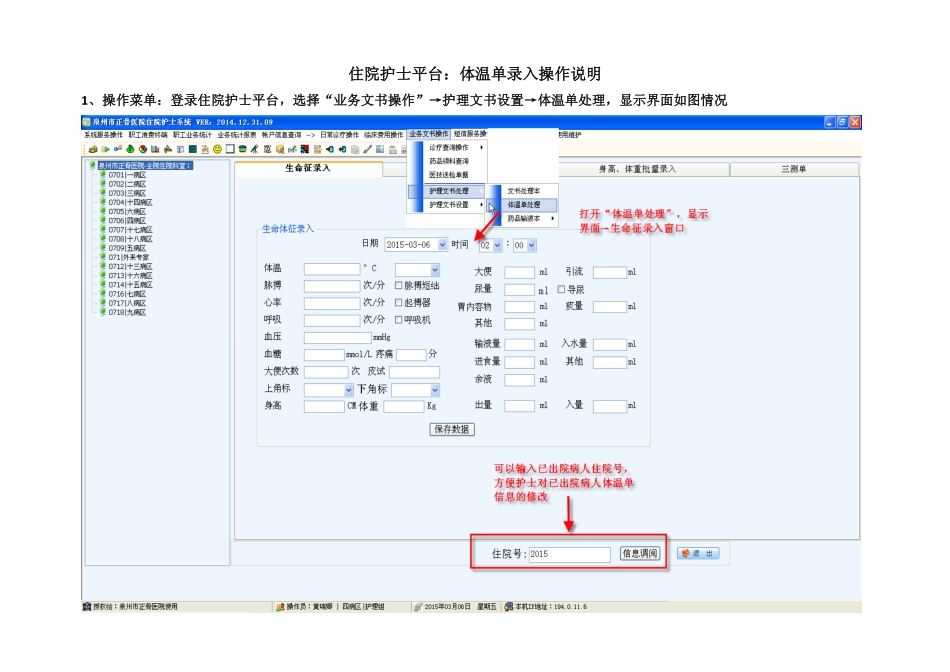Click the small picture toolbar icon

380,149
